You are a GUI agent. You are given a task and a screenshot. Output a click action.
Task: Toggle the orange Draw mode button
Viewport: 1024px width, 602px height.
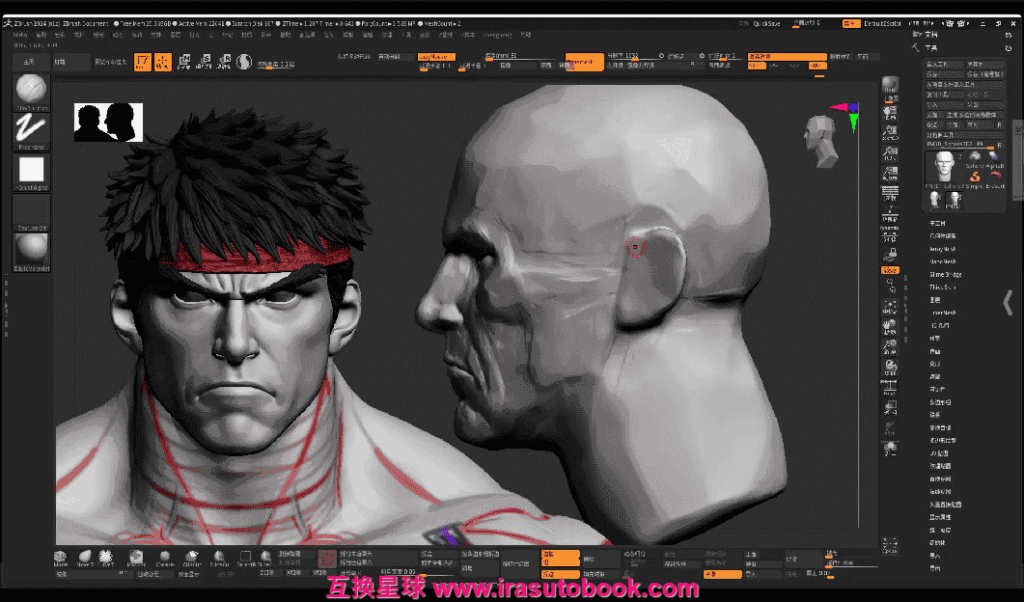(163, 61)
